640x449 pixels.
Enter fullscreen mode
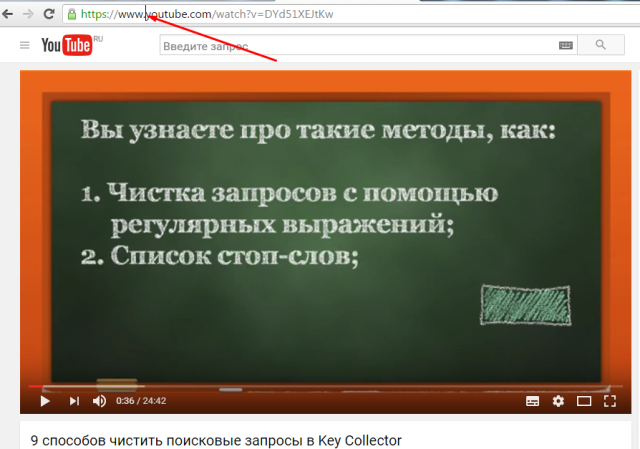[610, 401]
